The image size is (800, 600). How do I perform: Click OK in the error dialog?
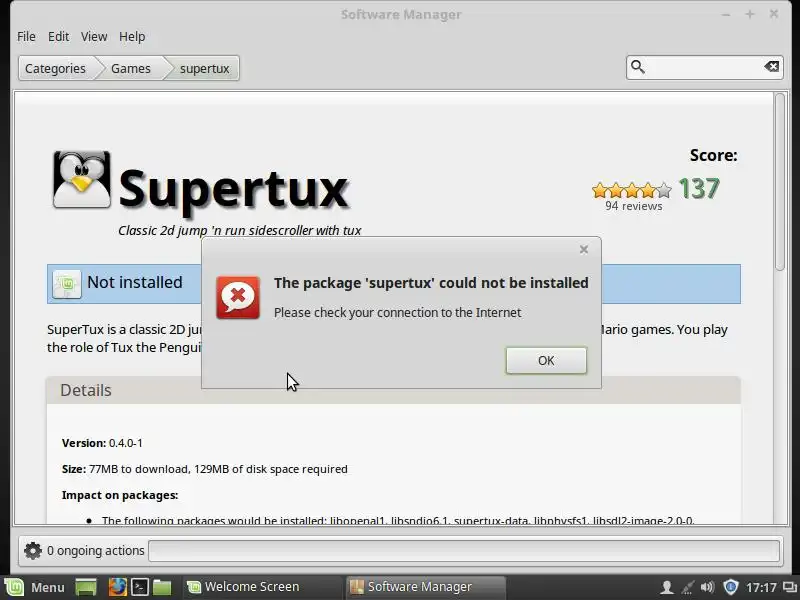(x=546, y=360)
